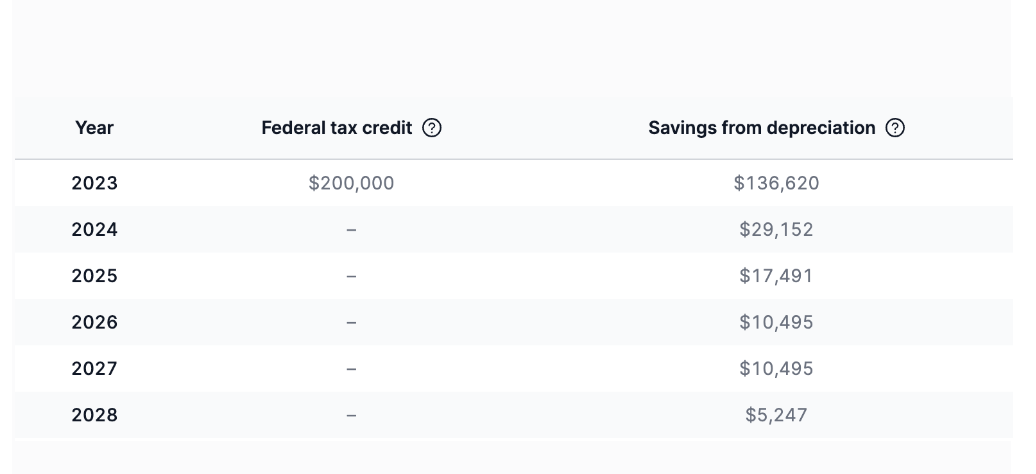Select the 2028 year row label

click(94, 415)
